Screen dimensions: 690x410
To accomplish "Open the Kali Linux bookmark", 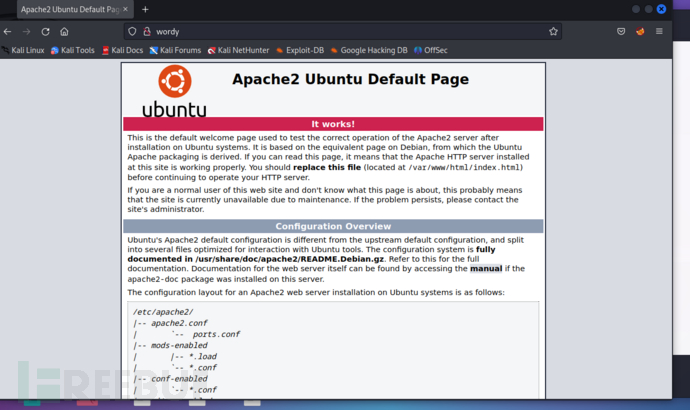I will (x=24, y=49).
